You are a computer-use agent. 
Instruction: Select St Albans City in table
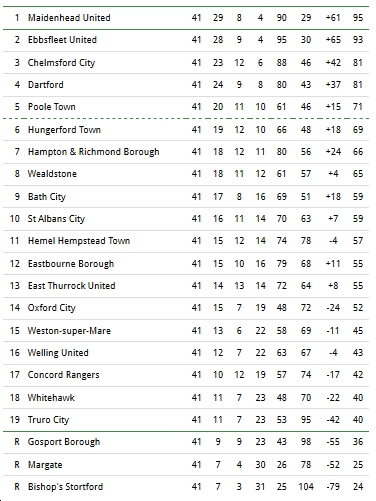[56, 219]
